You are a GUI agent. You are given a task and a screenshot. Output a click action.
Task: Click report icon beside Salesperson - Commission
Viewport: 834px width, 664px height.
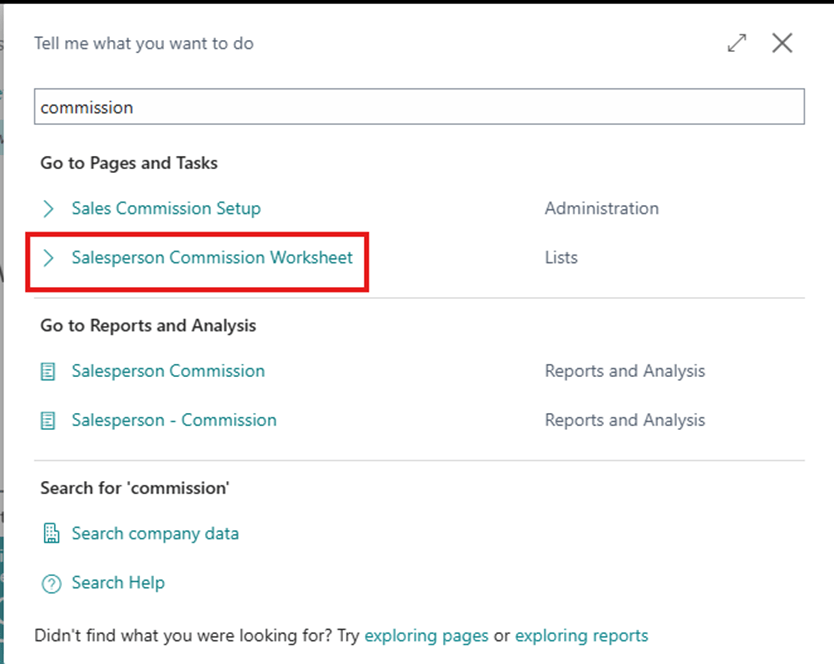[x=48, y=420]
